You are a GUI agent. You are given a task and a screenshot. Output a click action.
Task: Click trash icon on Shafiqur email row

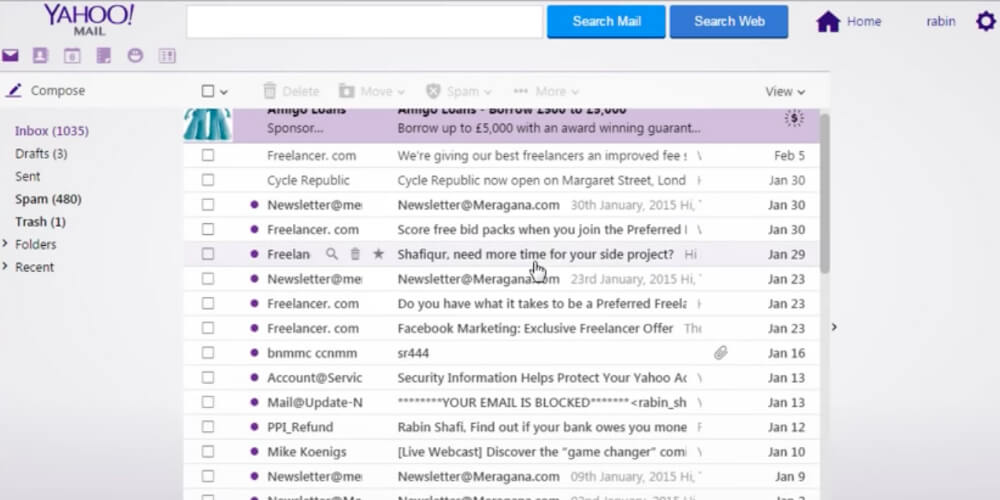355,254
